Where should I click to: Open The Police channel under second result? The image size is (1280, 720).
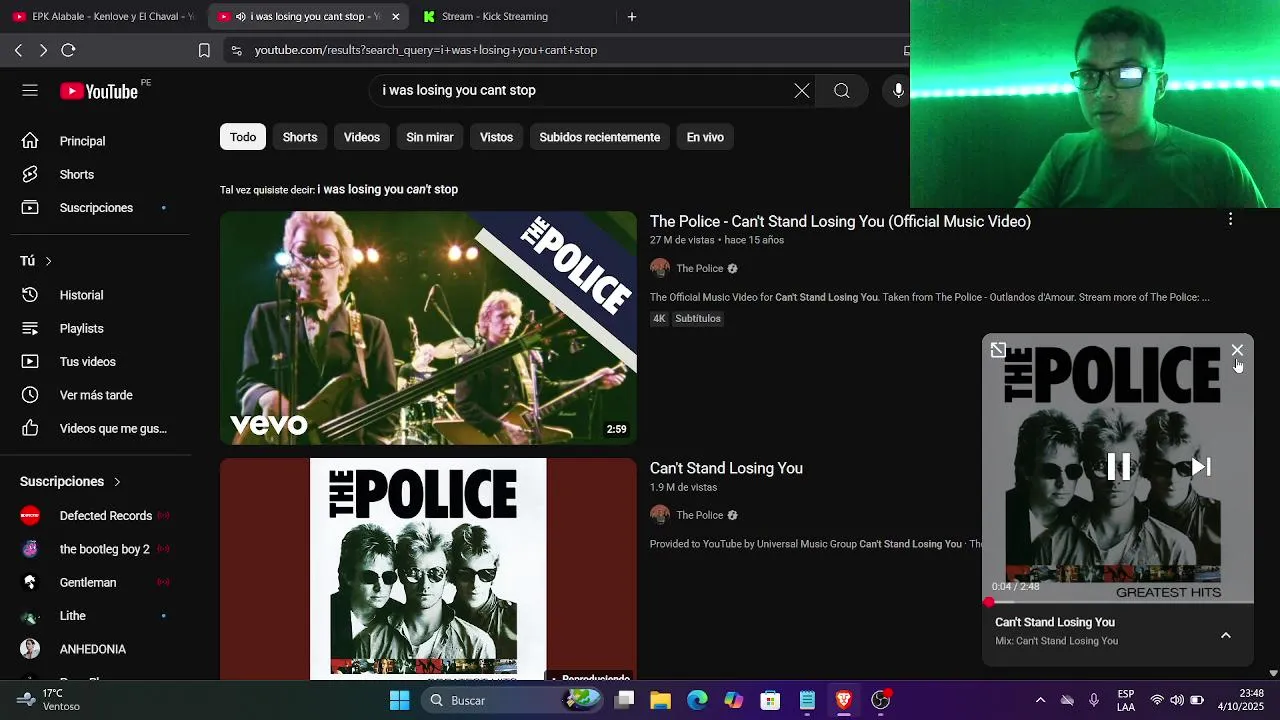point(699,515)
